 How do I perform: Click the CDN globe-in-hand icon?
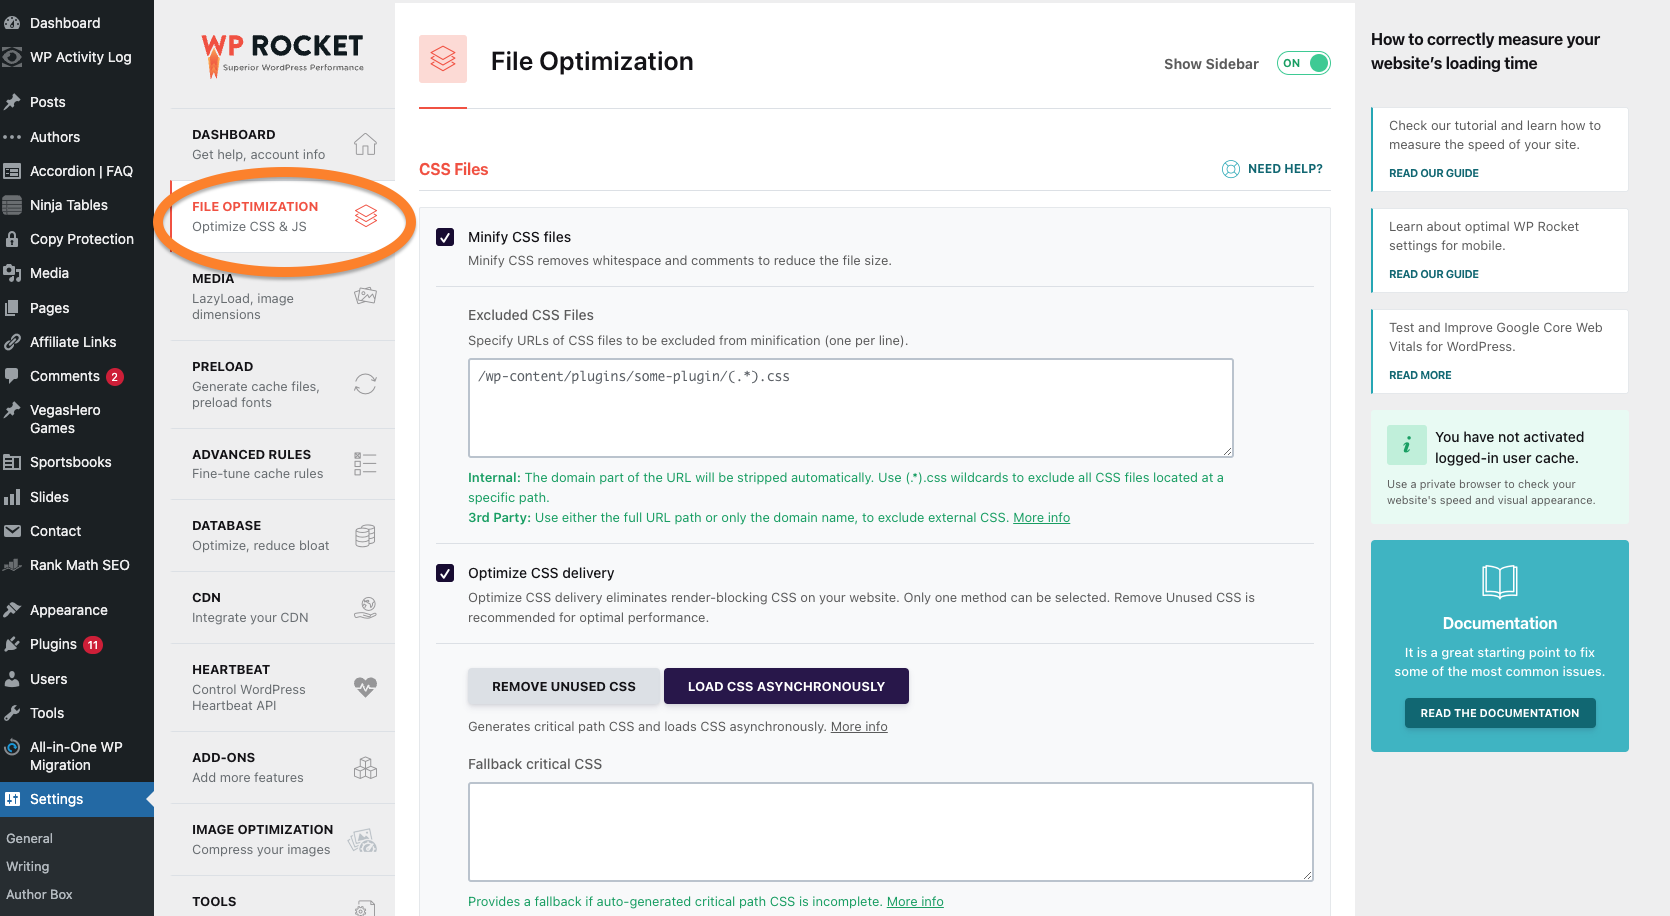point(366,607)
